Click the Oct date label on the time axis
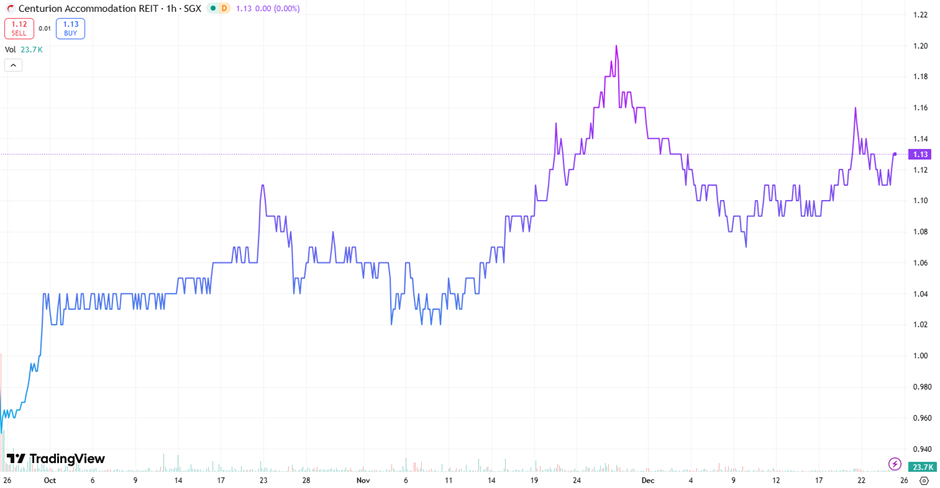The height and width of the screenshot is (488, 940). click(x=50, y=480)
